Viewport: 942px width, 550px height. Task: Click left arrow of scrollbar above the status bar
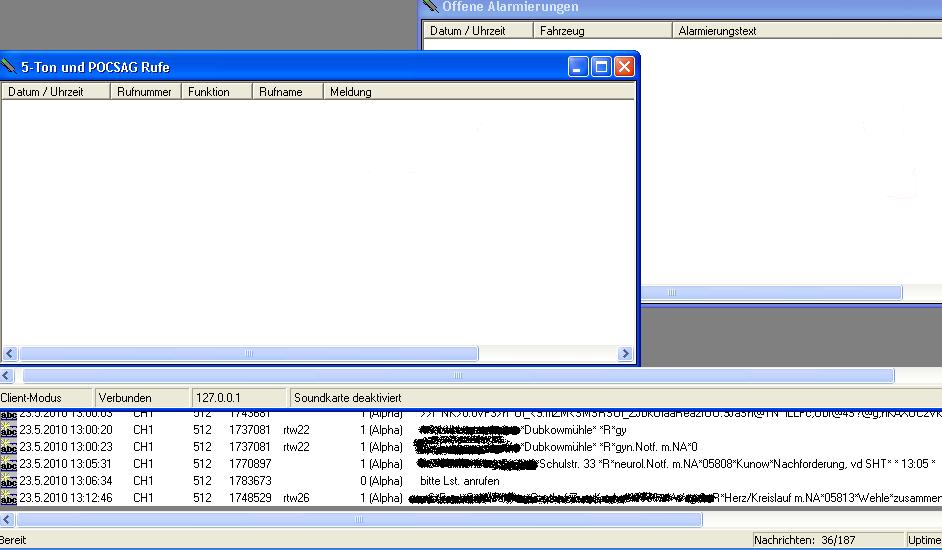(x=7, y=376)
